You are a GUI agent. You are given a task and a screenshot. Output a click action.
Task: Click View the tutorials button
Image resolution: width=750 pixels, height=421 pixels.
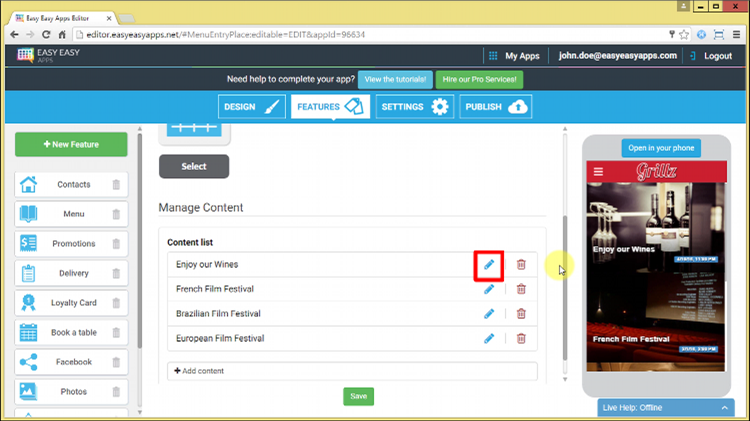[x=396, y=79]
